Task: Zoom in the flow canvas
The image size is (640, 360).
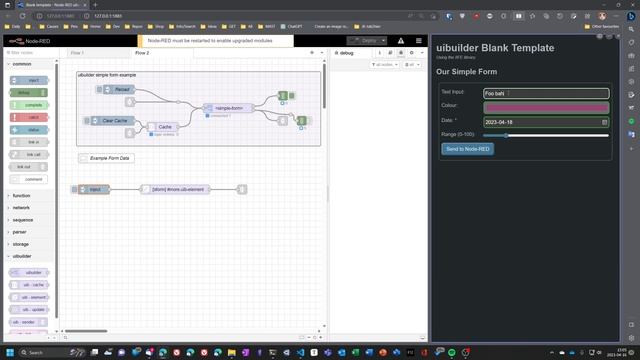Action: point(320,338)
